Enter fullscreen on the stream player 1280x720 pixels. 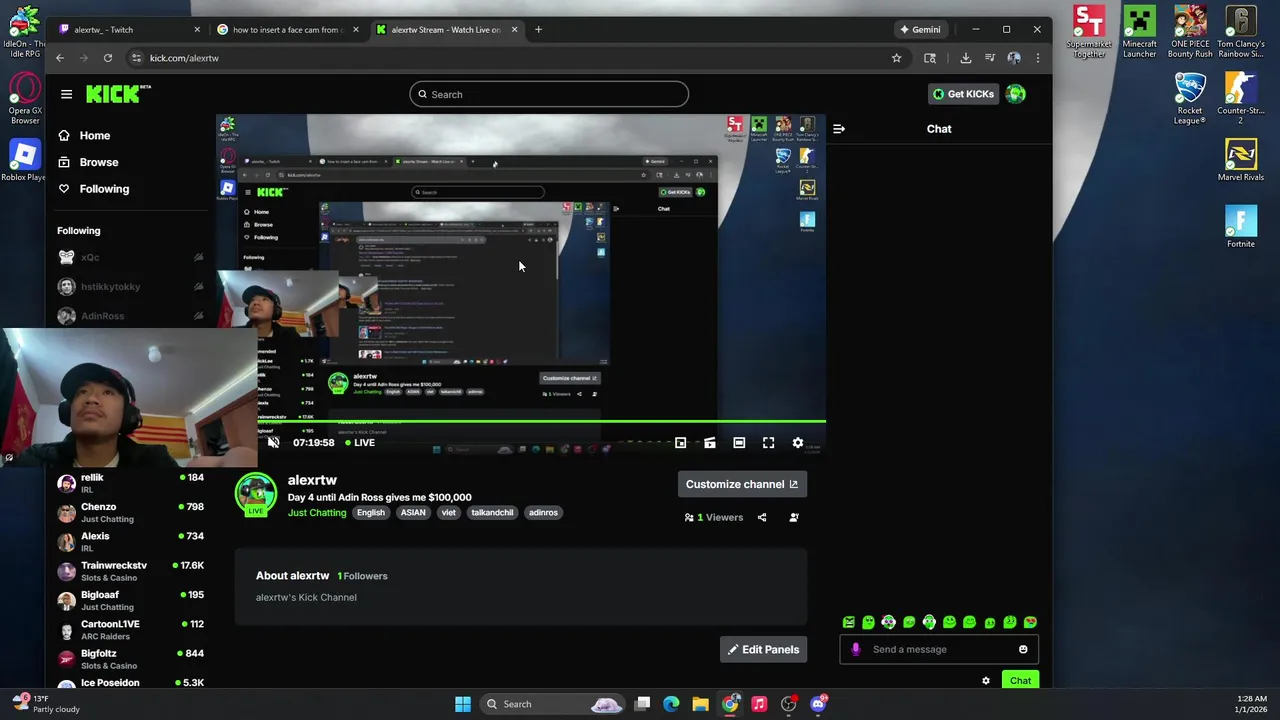[768, 442]
